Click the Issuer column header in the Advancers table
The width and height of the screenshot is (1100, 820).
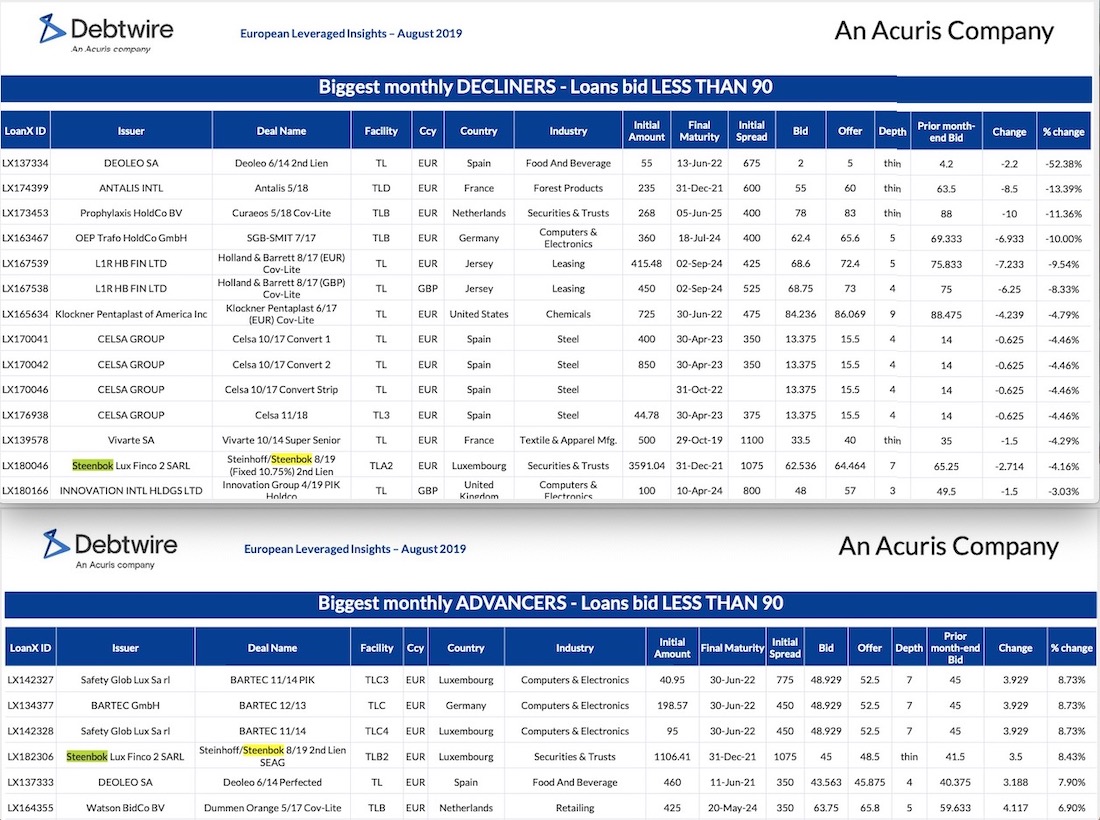[x=126, y=647]
